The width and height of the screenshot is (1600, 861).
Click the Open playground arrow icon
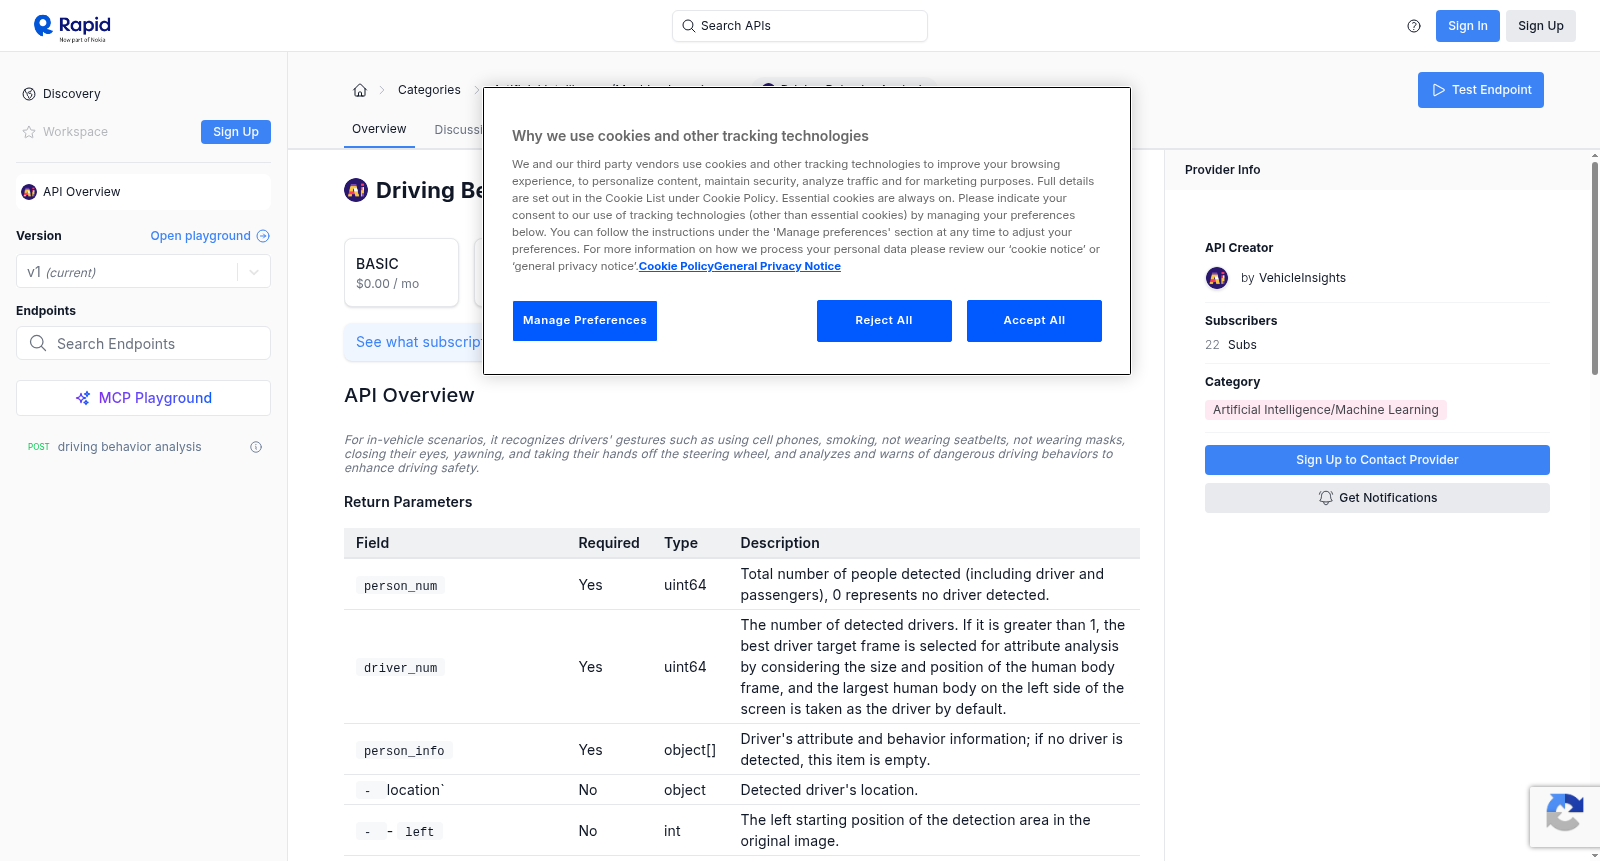coord(263,236)
